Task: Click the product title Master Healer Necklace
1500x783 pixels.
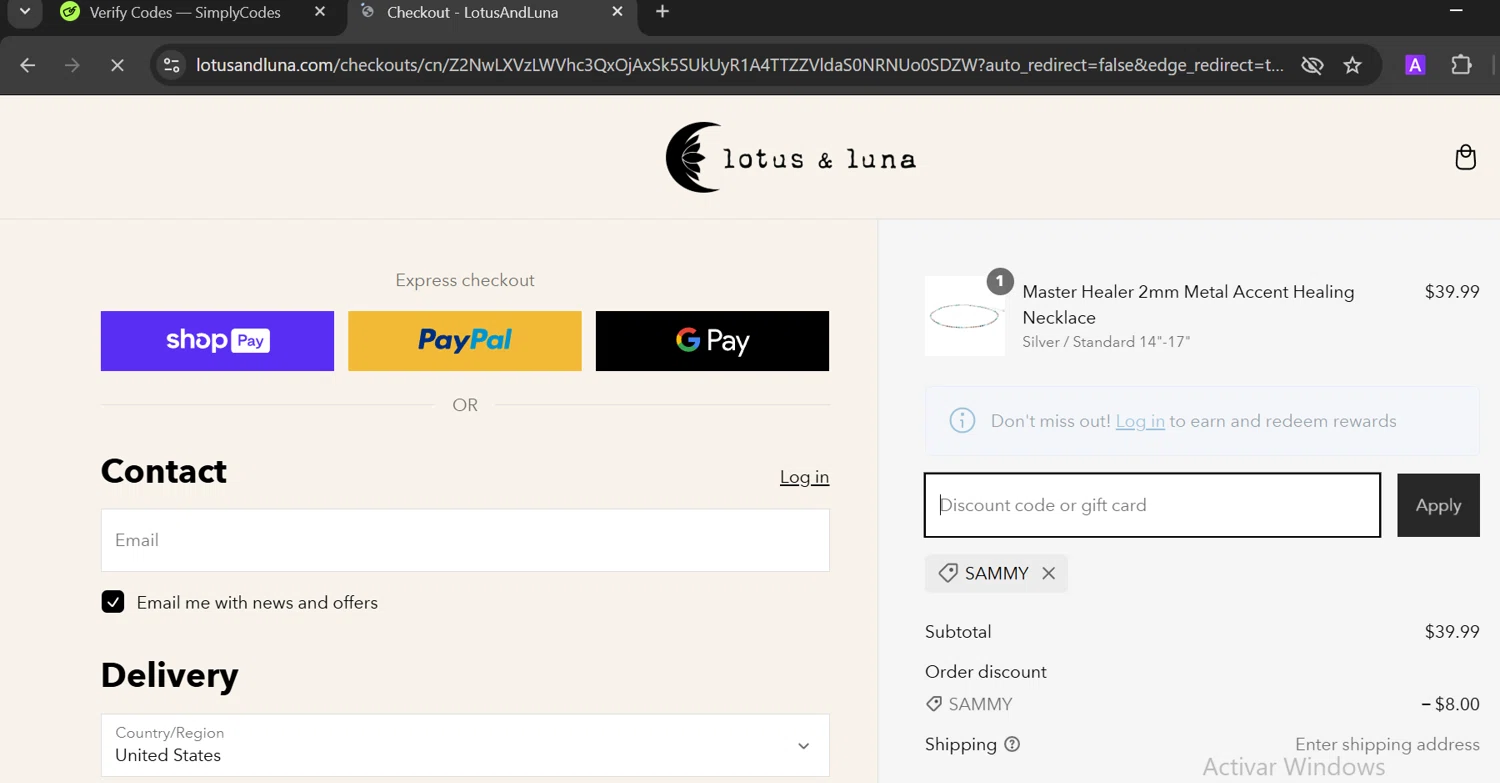Action: [x=1188, y=305]
